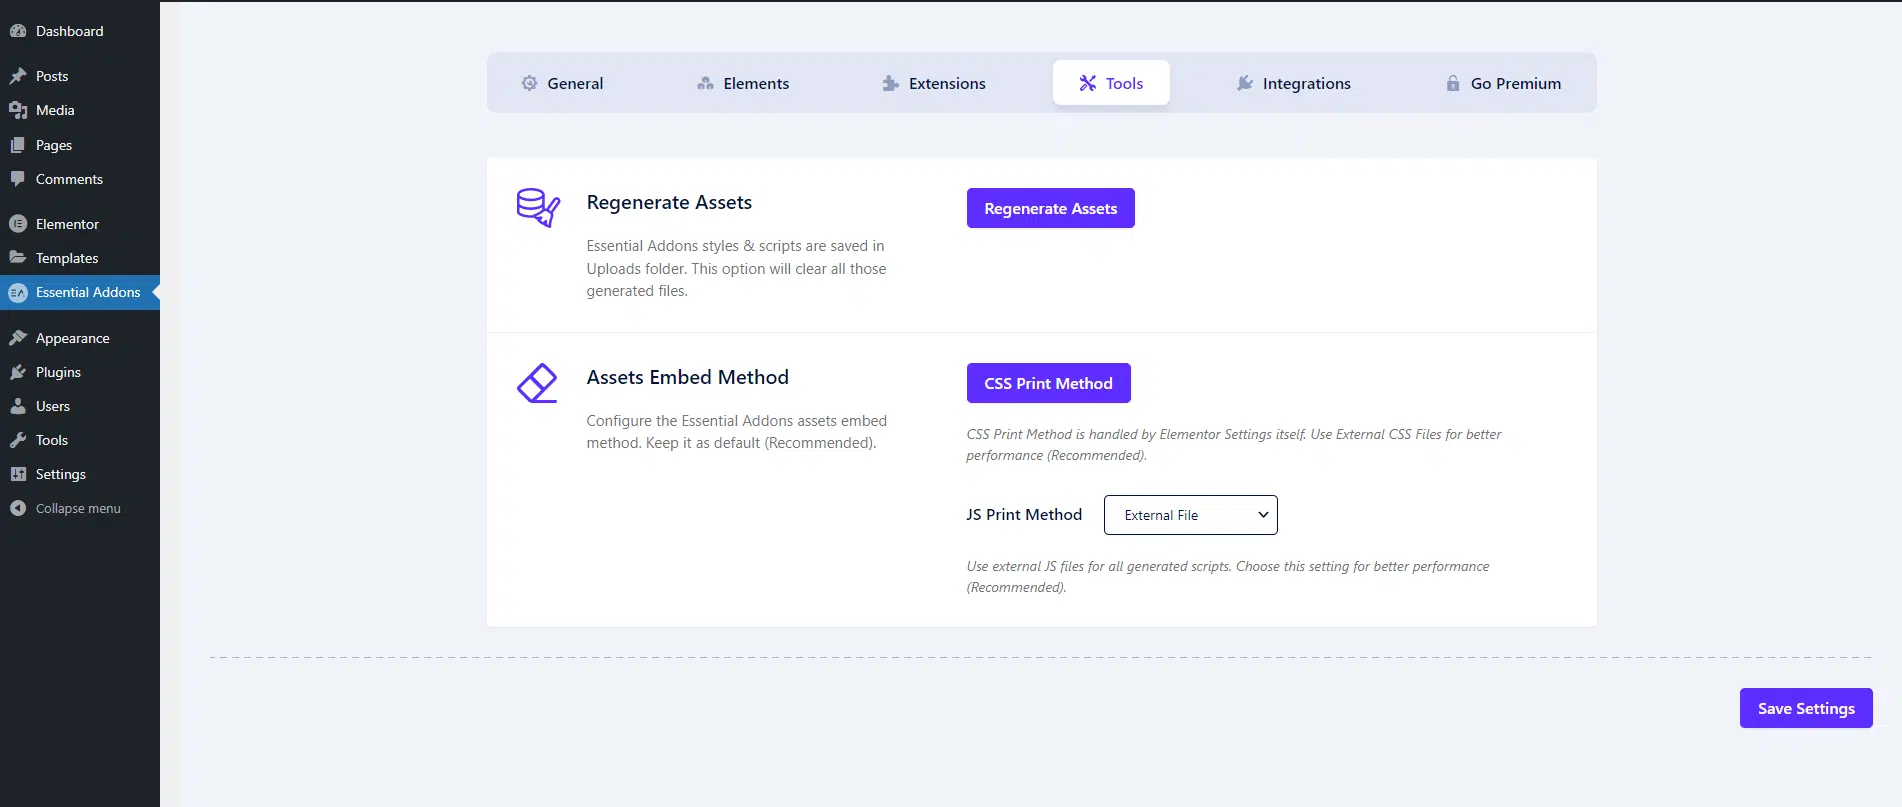Switch to the Elements tab
The height and width of the screenshot is (807, 1902).
click(x=743, y=83)
